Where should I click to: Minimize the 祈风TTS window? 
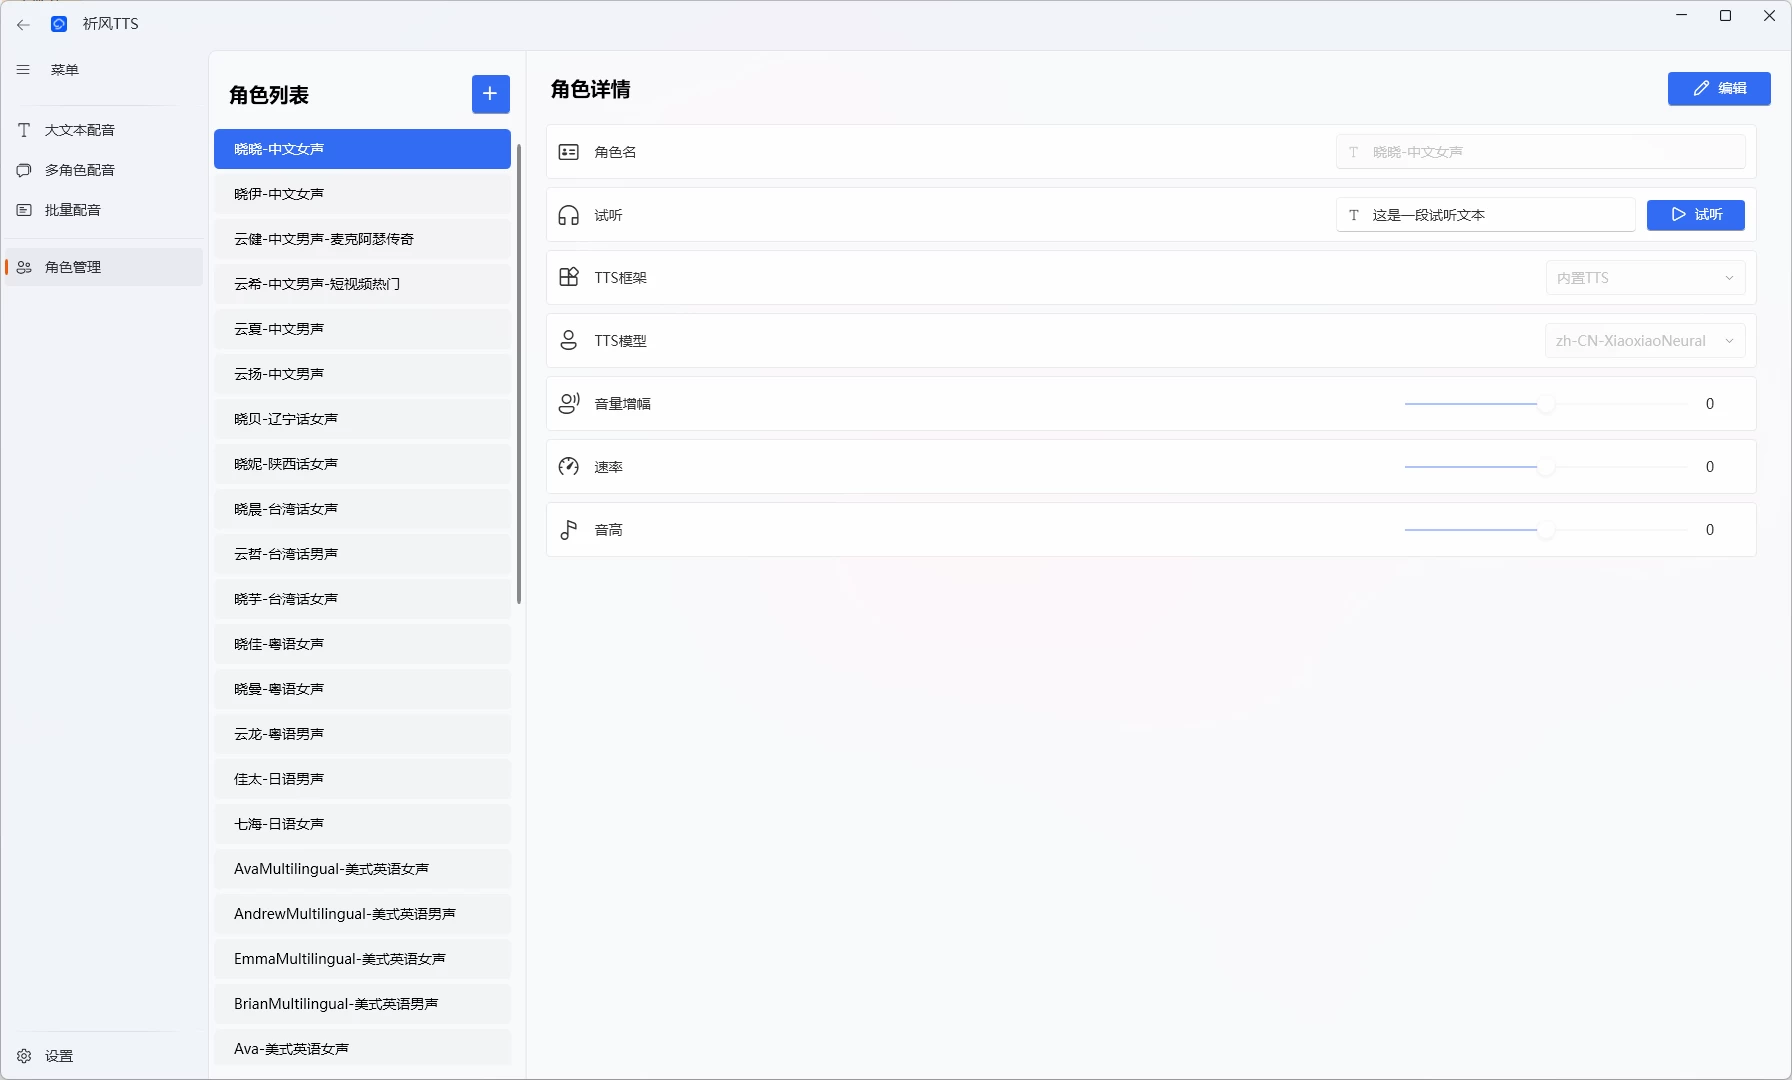[x=1681, y=16]
